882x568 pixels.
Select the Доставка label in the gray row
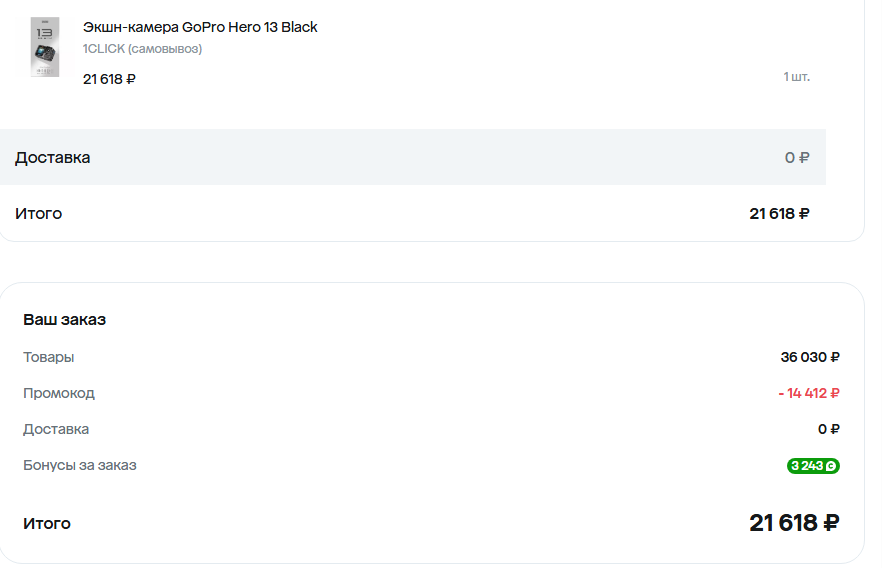coord(52,157)
